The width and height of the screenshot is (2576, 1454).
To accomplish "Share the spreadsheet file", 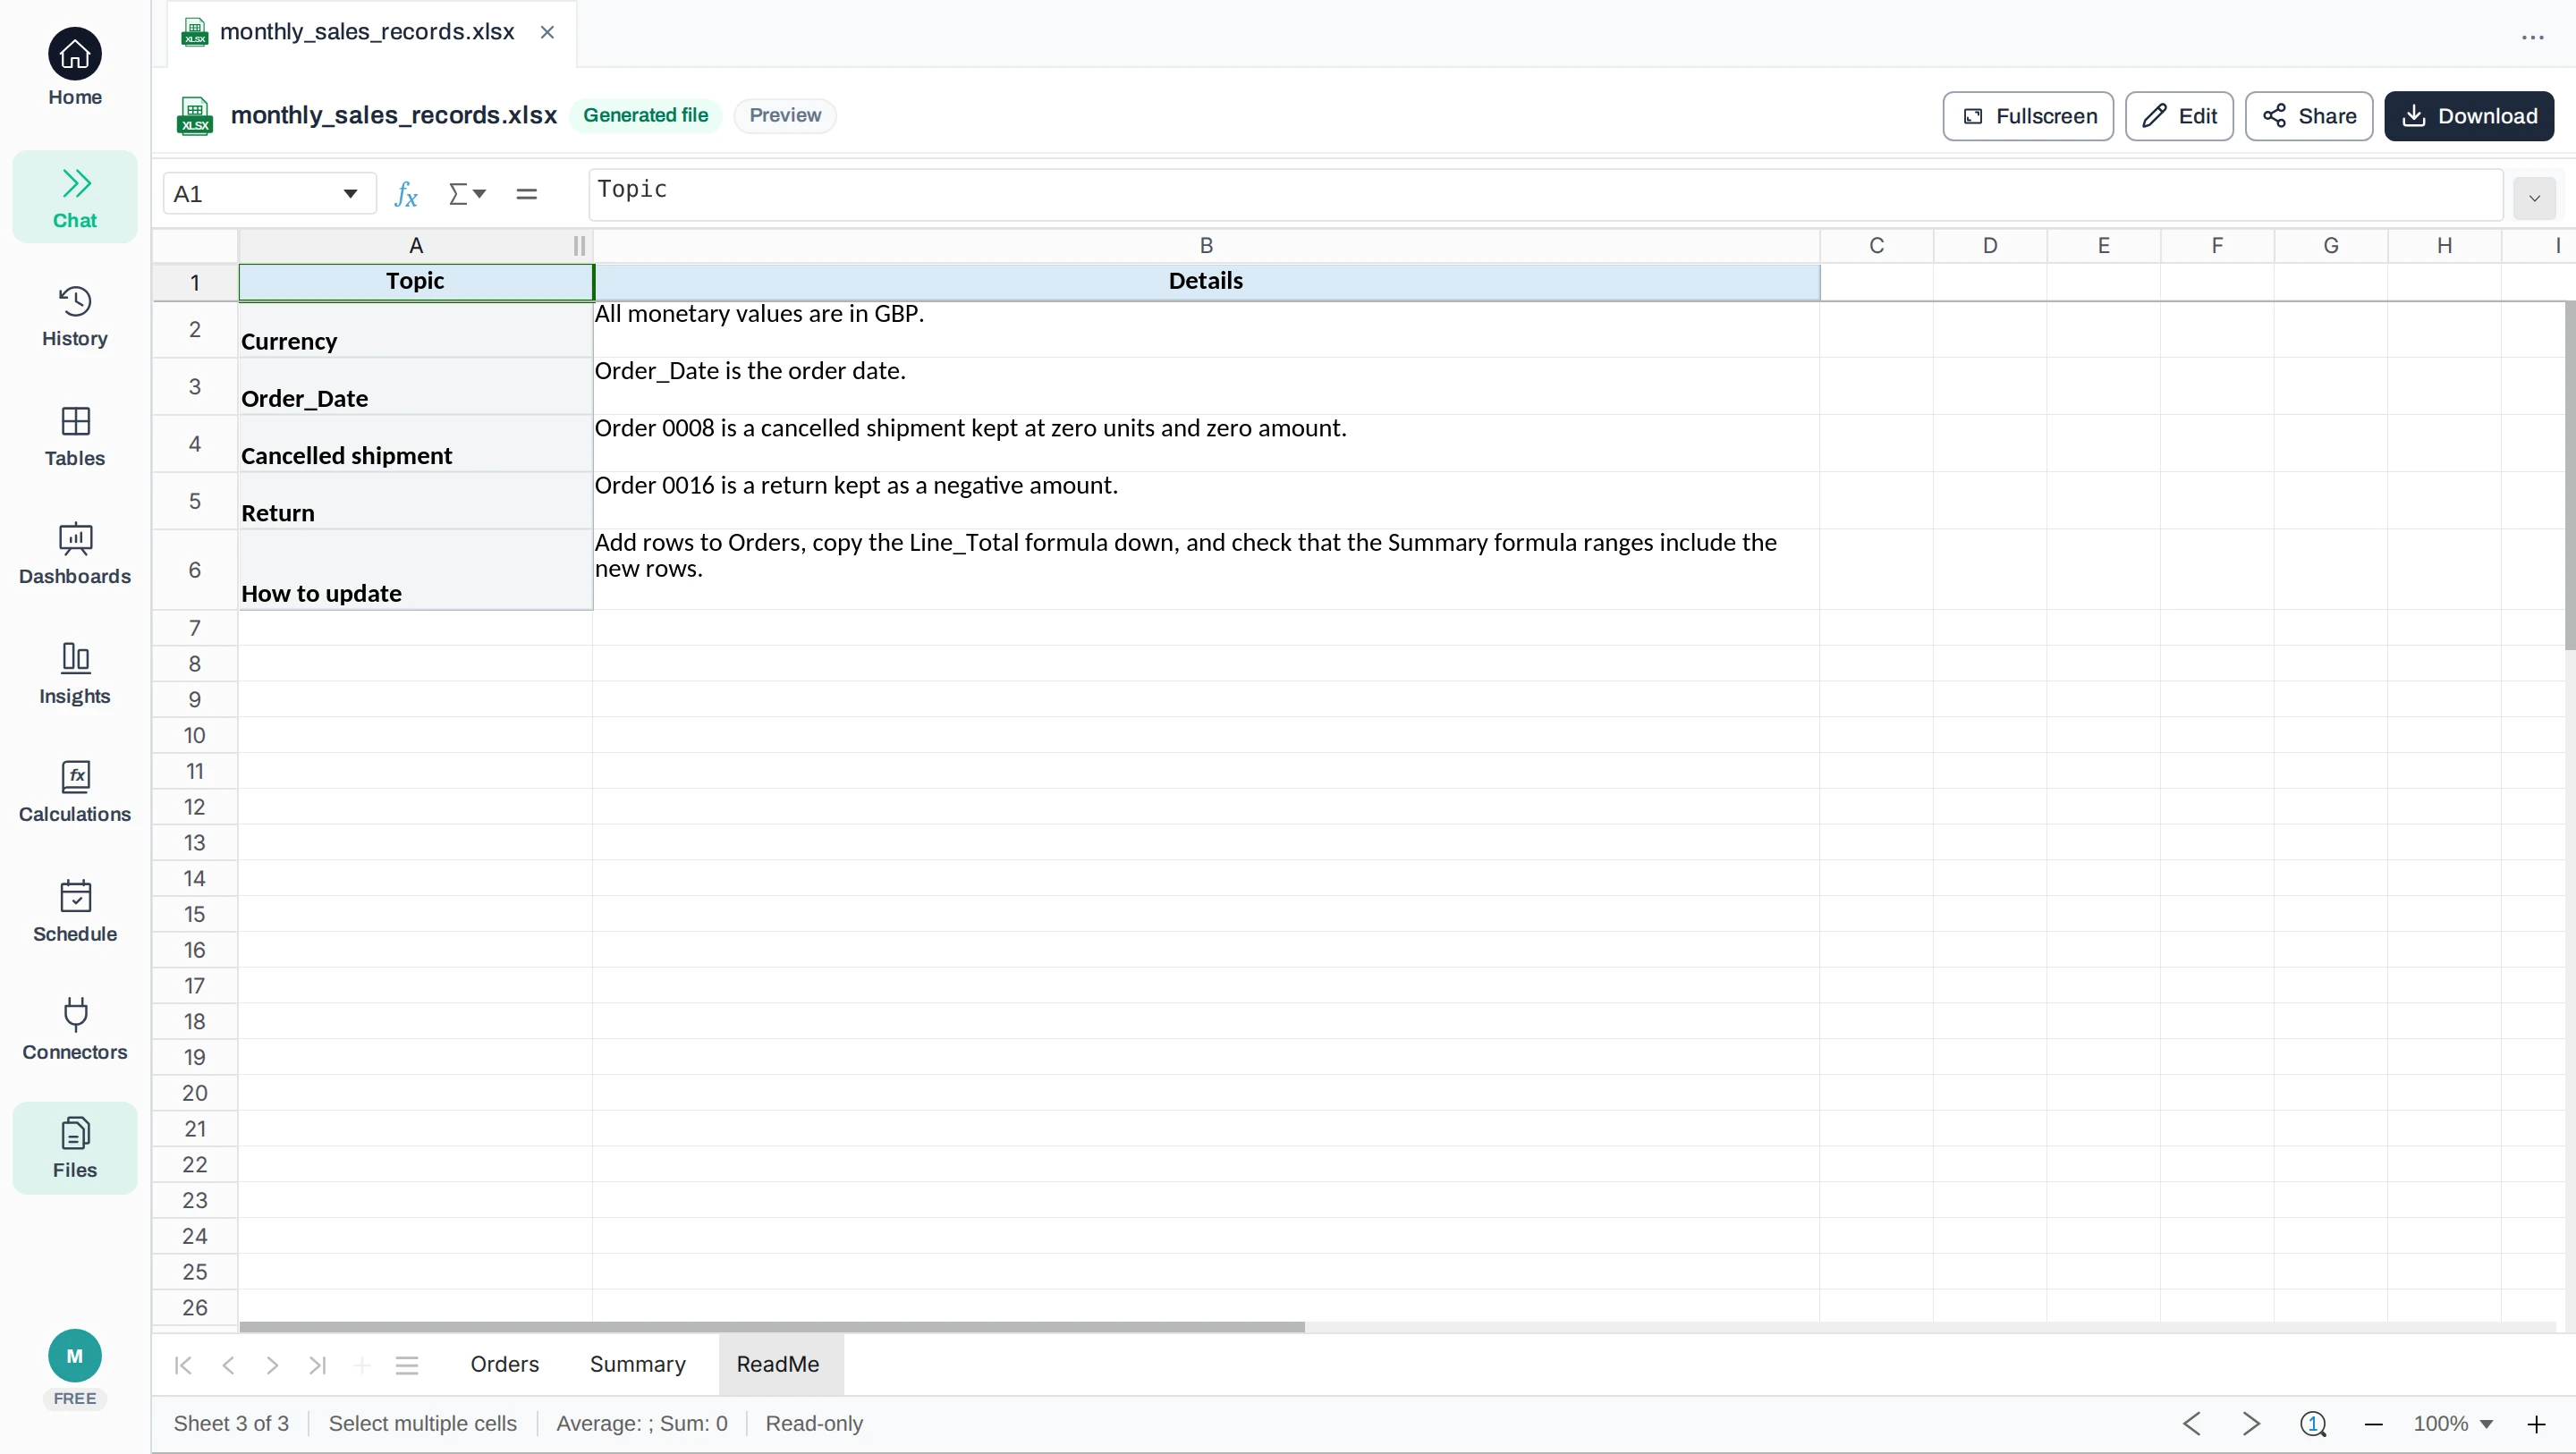I will pos(2308,116).
